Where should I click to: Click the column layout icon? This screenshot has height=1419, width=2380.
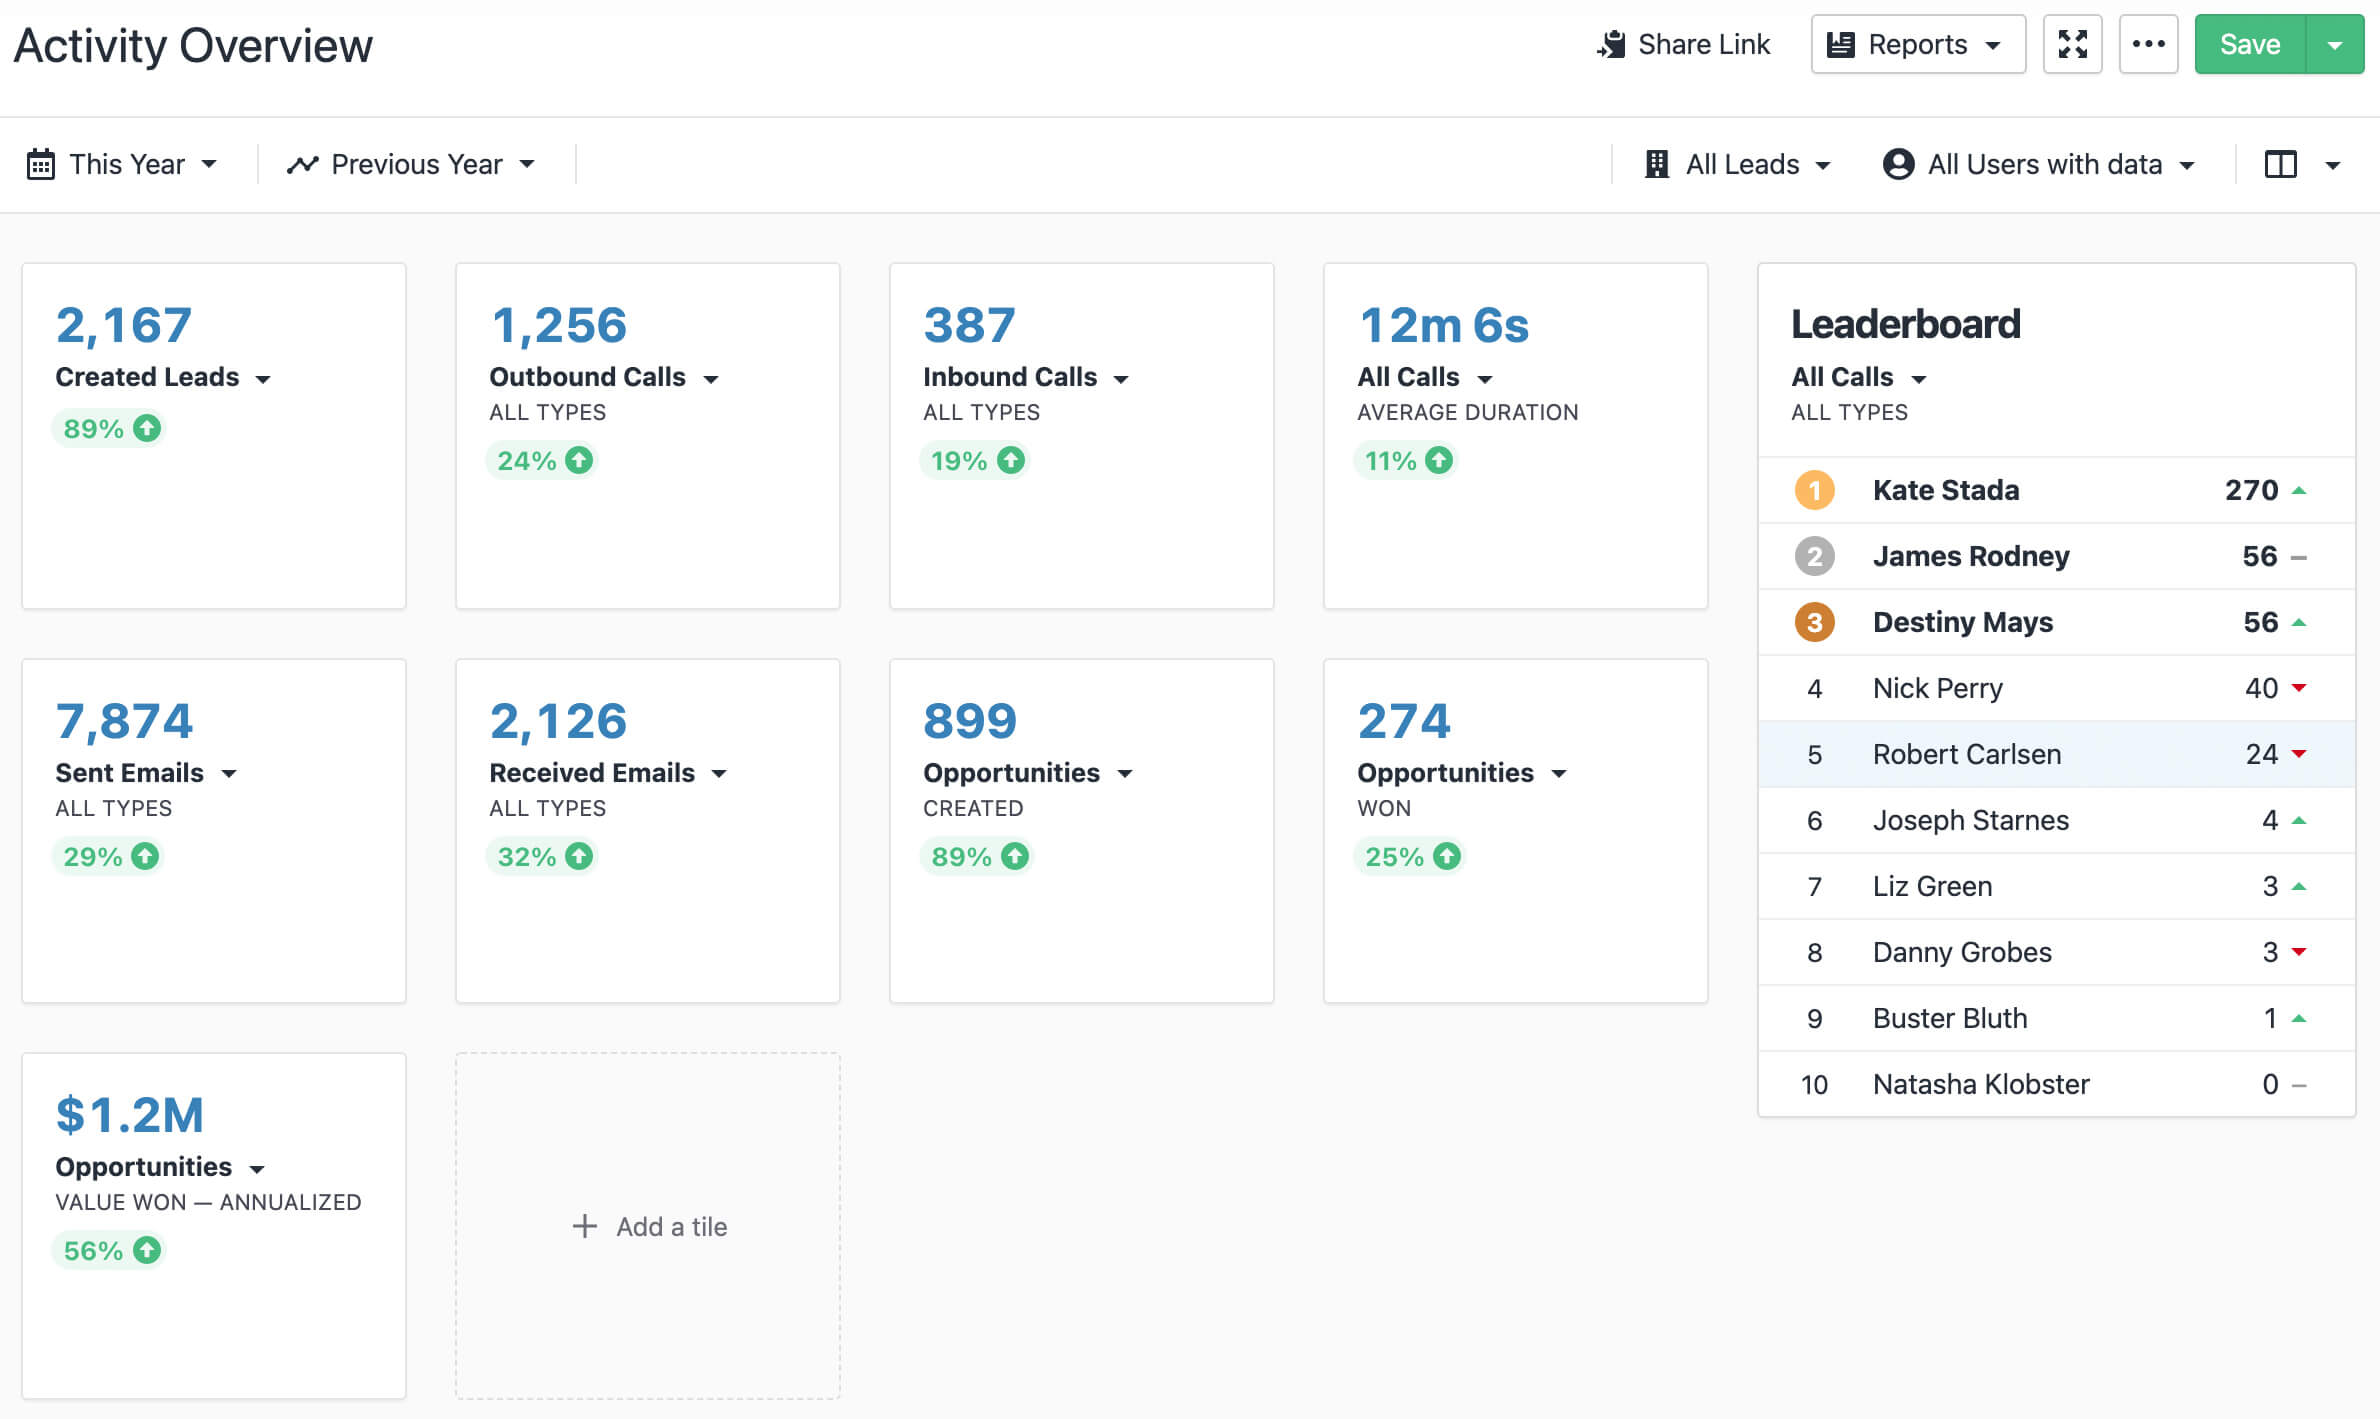[x=2280, y=164]
